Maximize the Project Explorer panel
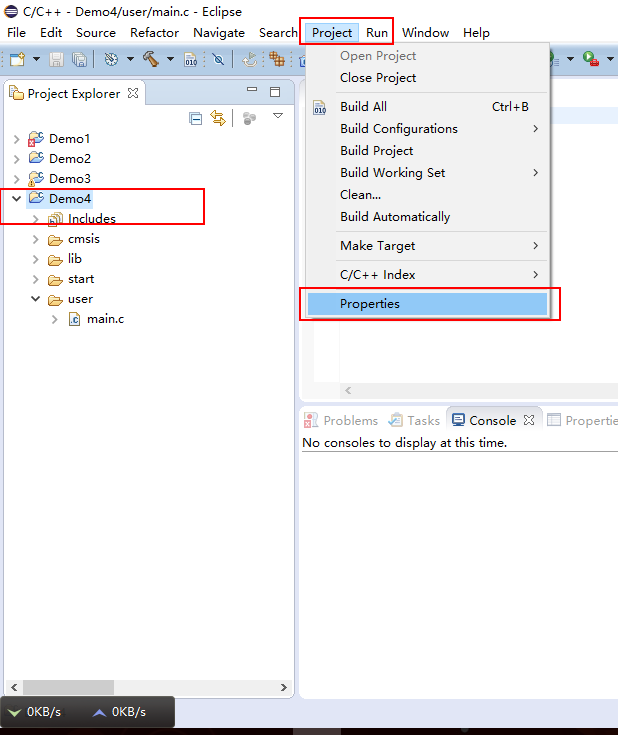The width and height of the screenshot is (618, 735). [x=275, y=92]
